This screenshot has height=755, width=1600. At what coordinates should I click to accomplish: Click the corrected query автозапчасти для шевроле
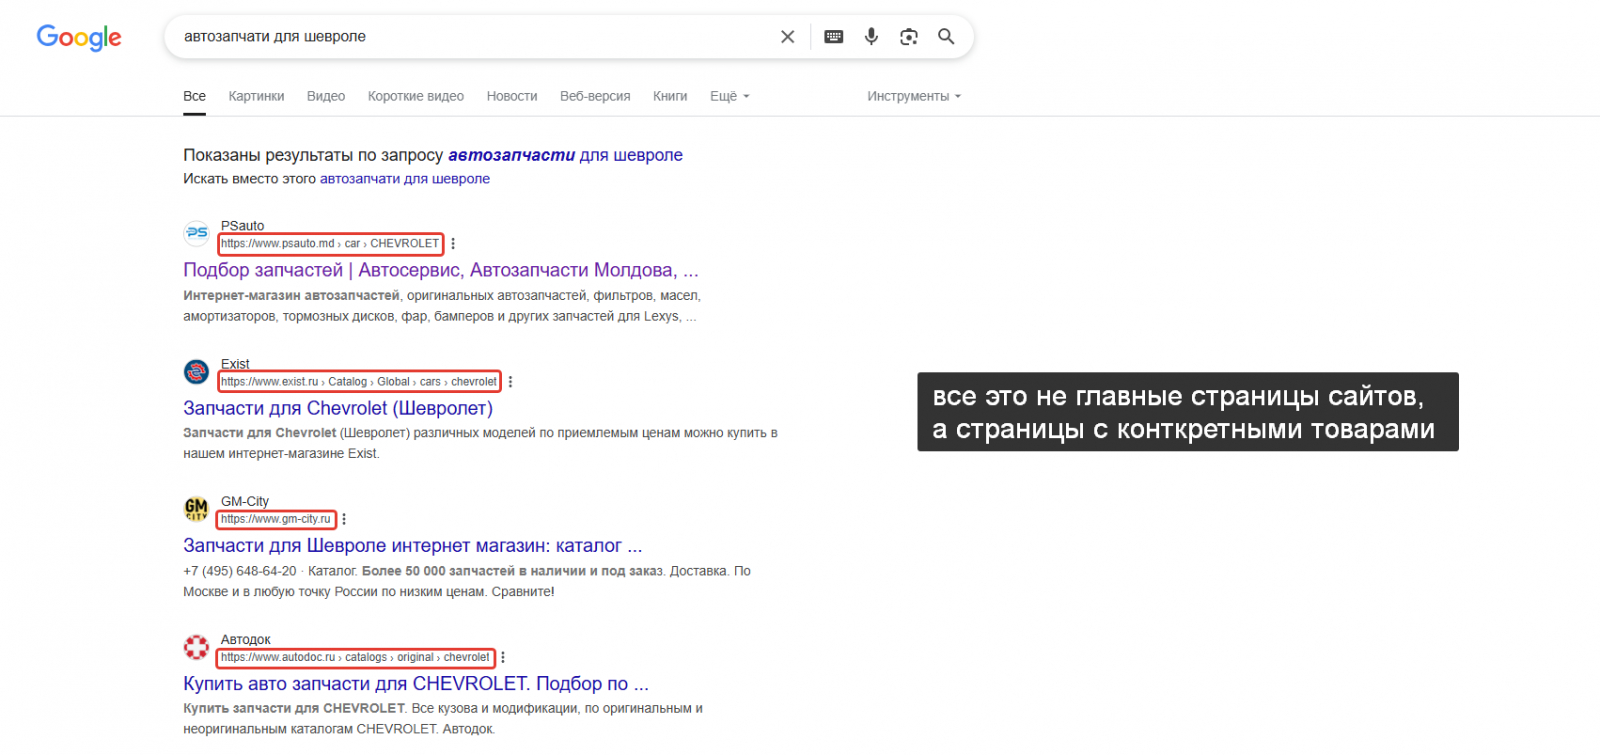(x=565, y=155)
